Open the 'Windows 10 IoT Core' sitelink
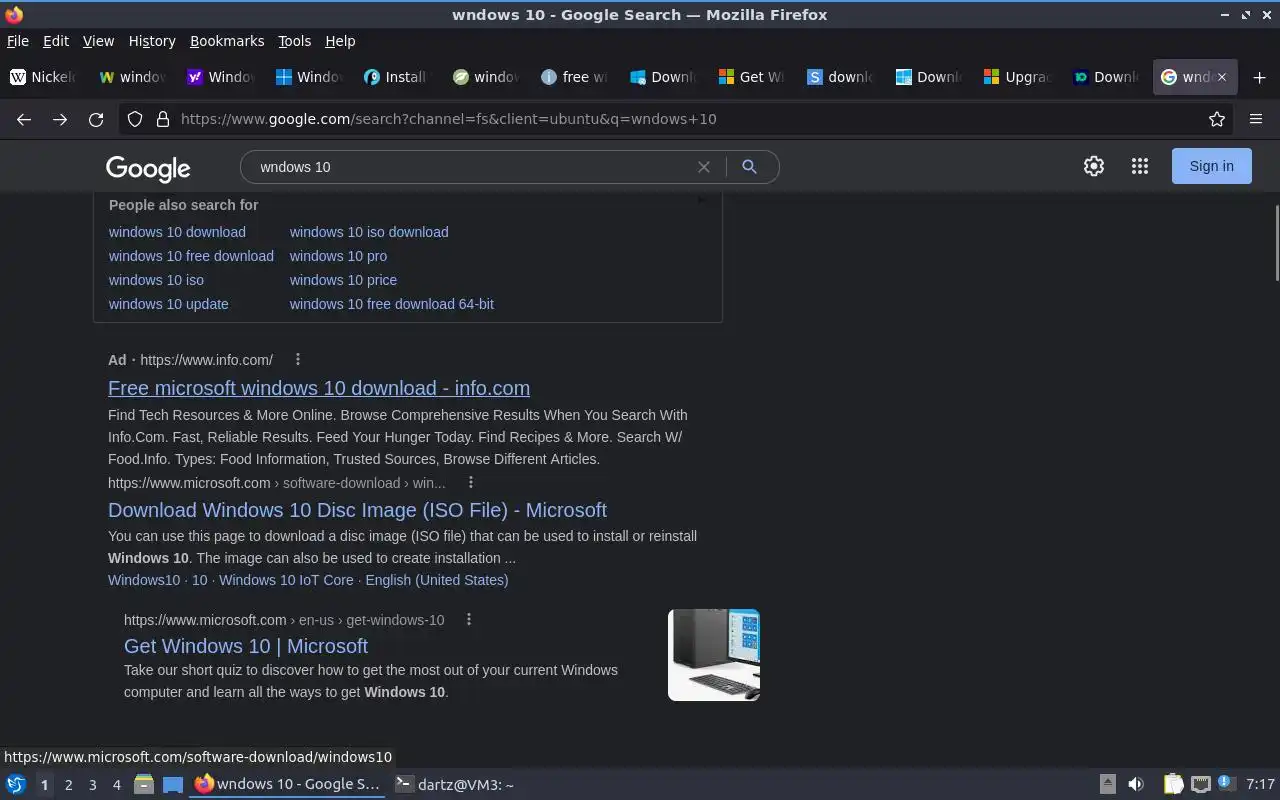1280x800 pixels. pos(286,580)
